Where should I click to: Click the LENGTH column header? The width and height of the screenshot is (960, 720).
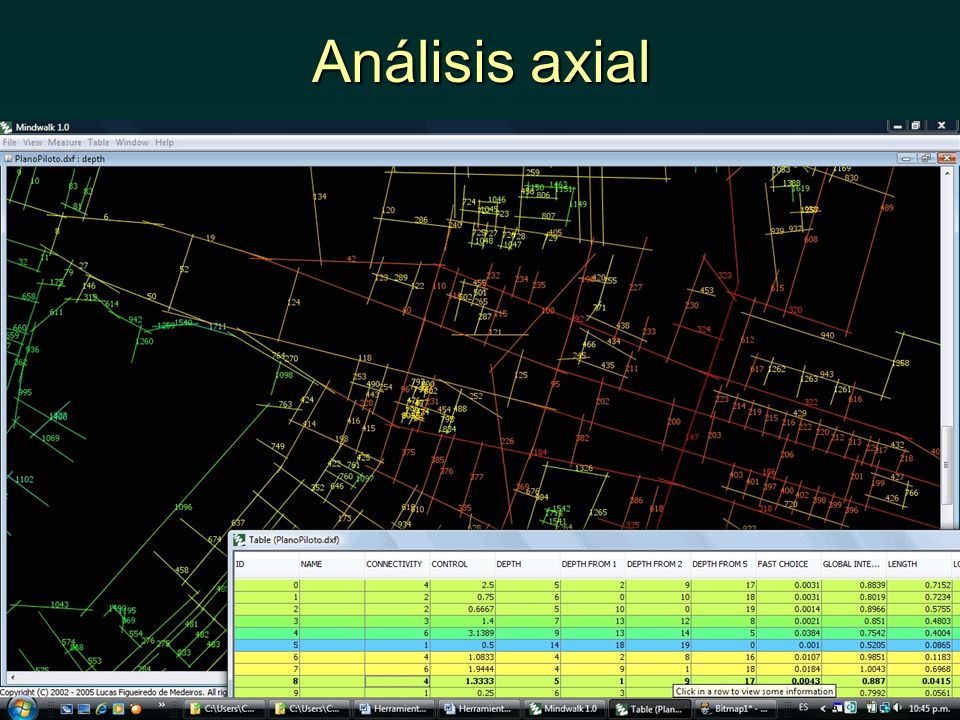[919, 564]
